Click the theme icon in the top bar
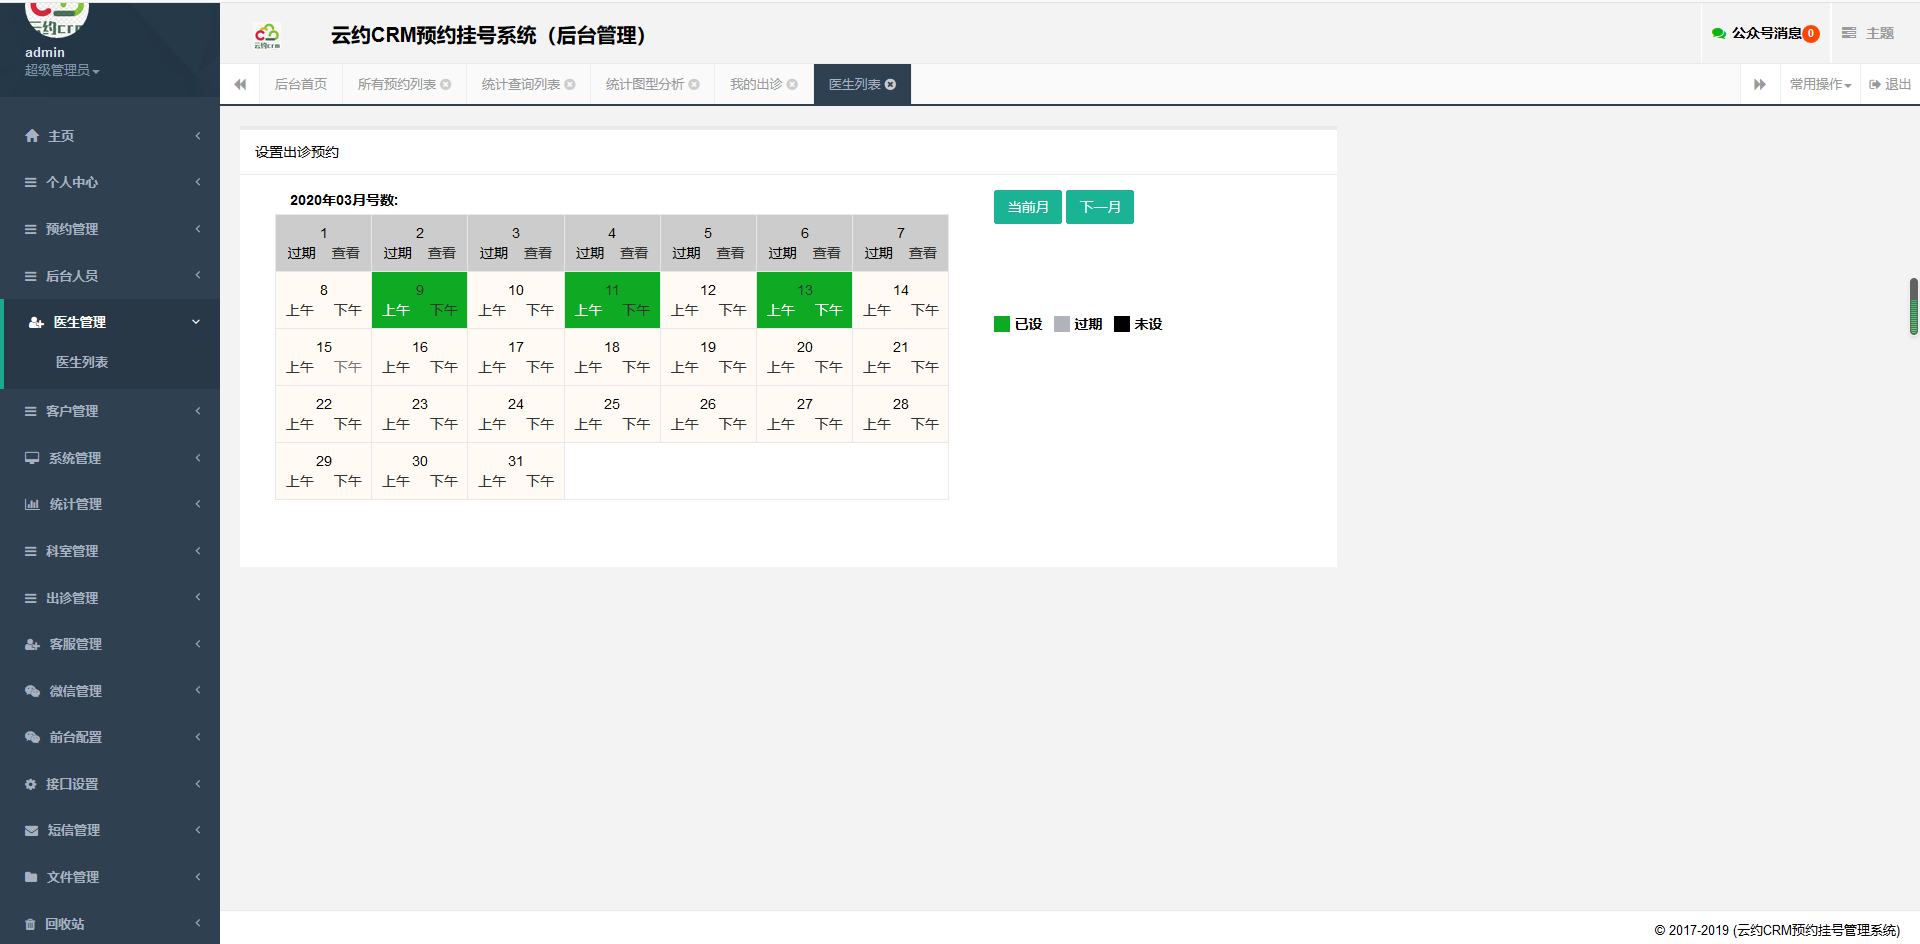 coord(1849,34)
